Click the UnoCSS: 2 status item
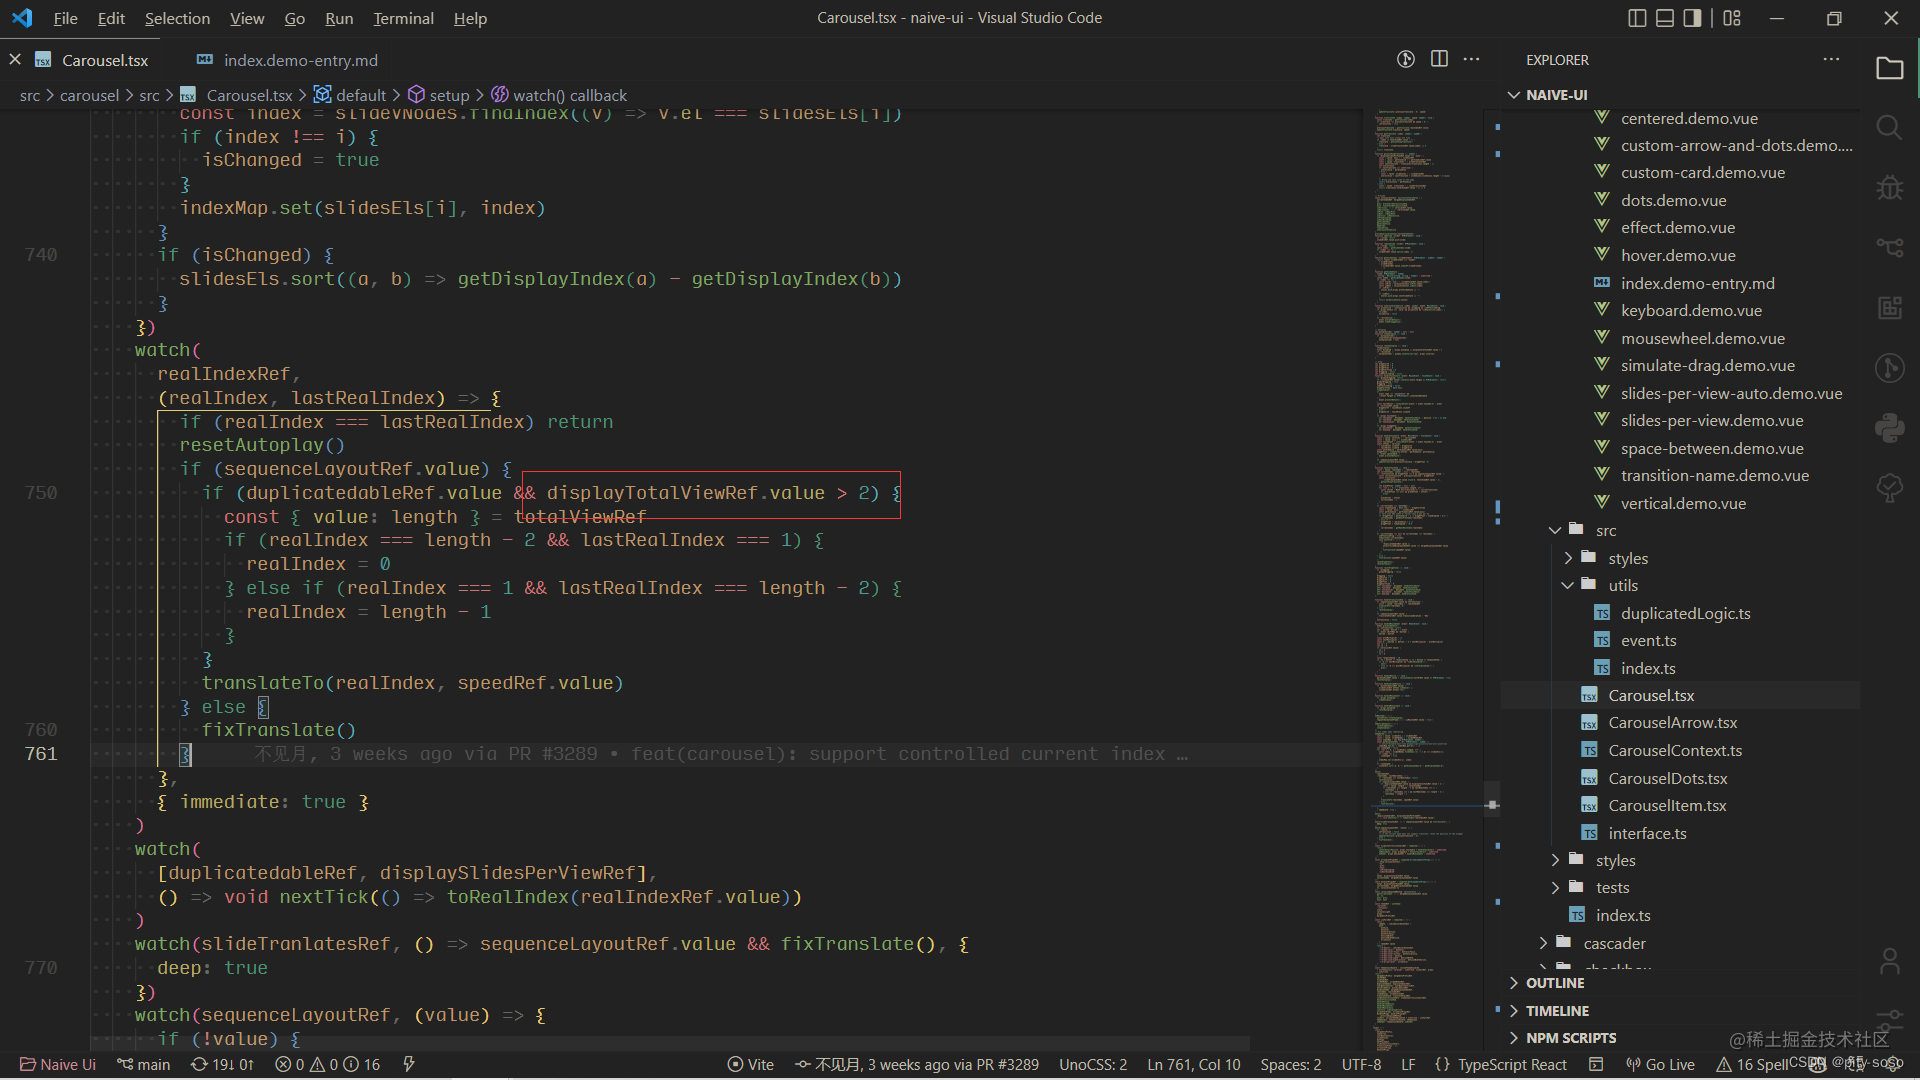 (x=1093, y=1065)
